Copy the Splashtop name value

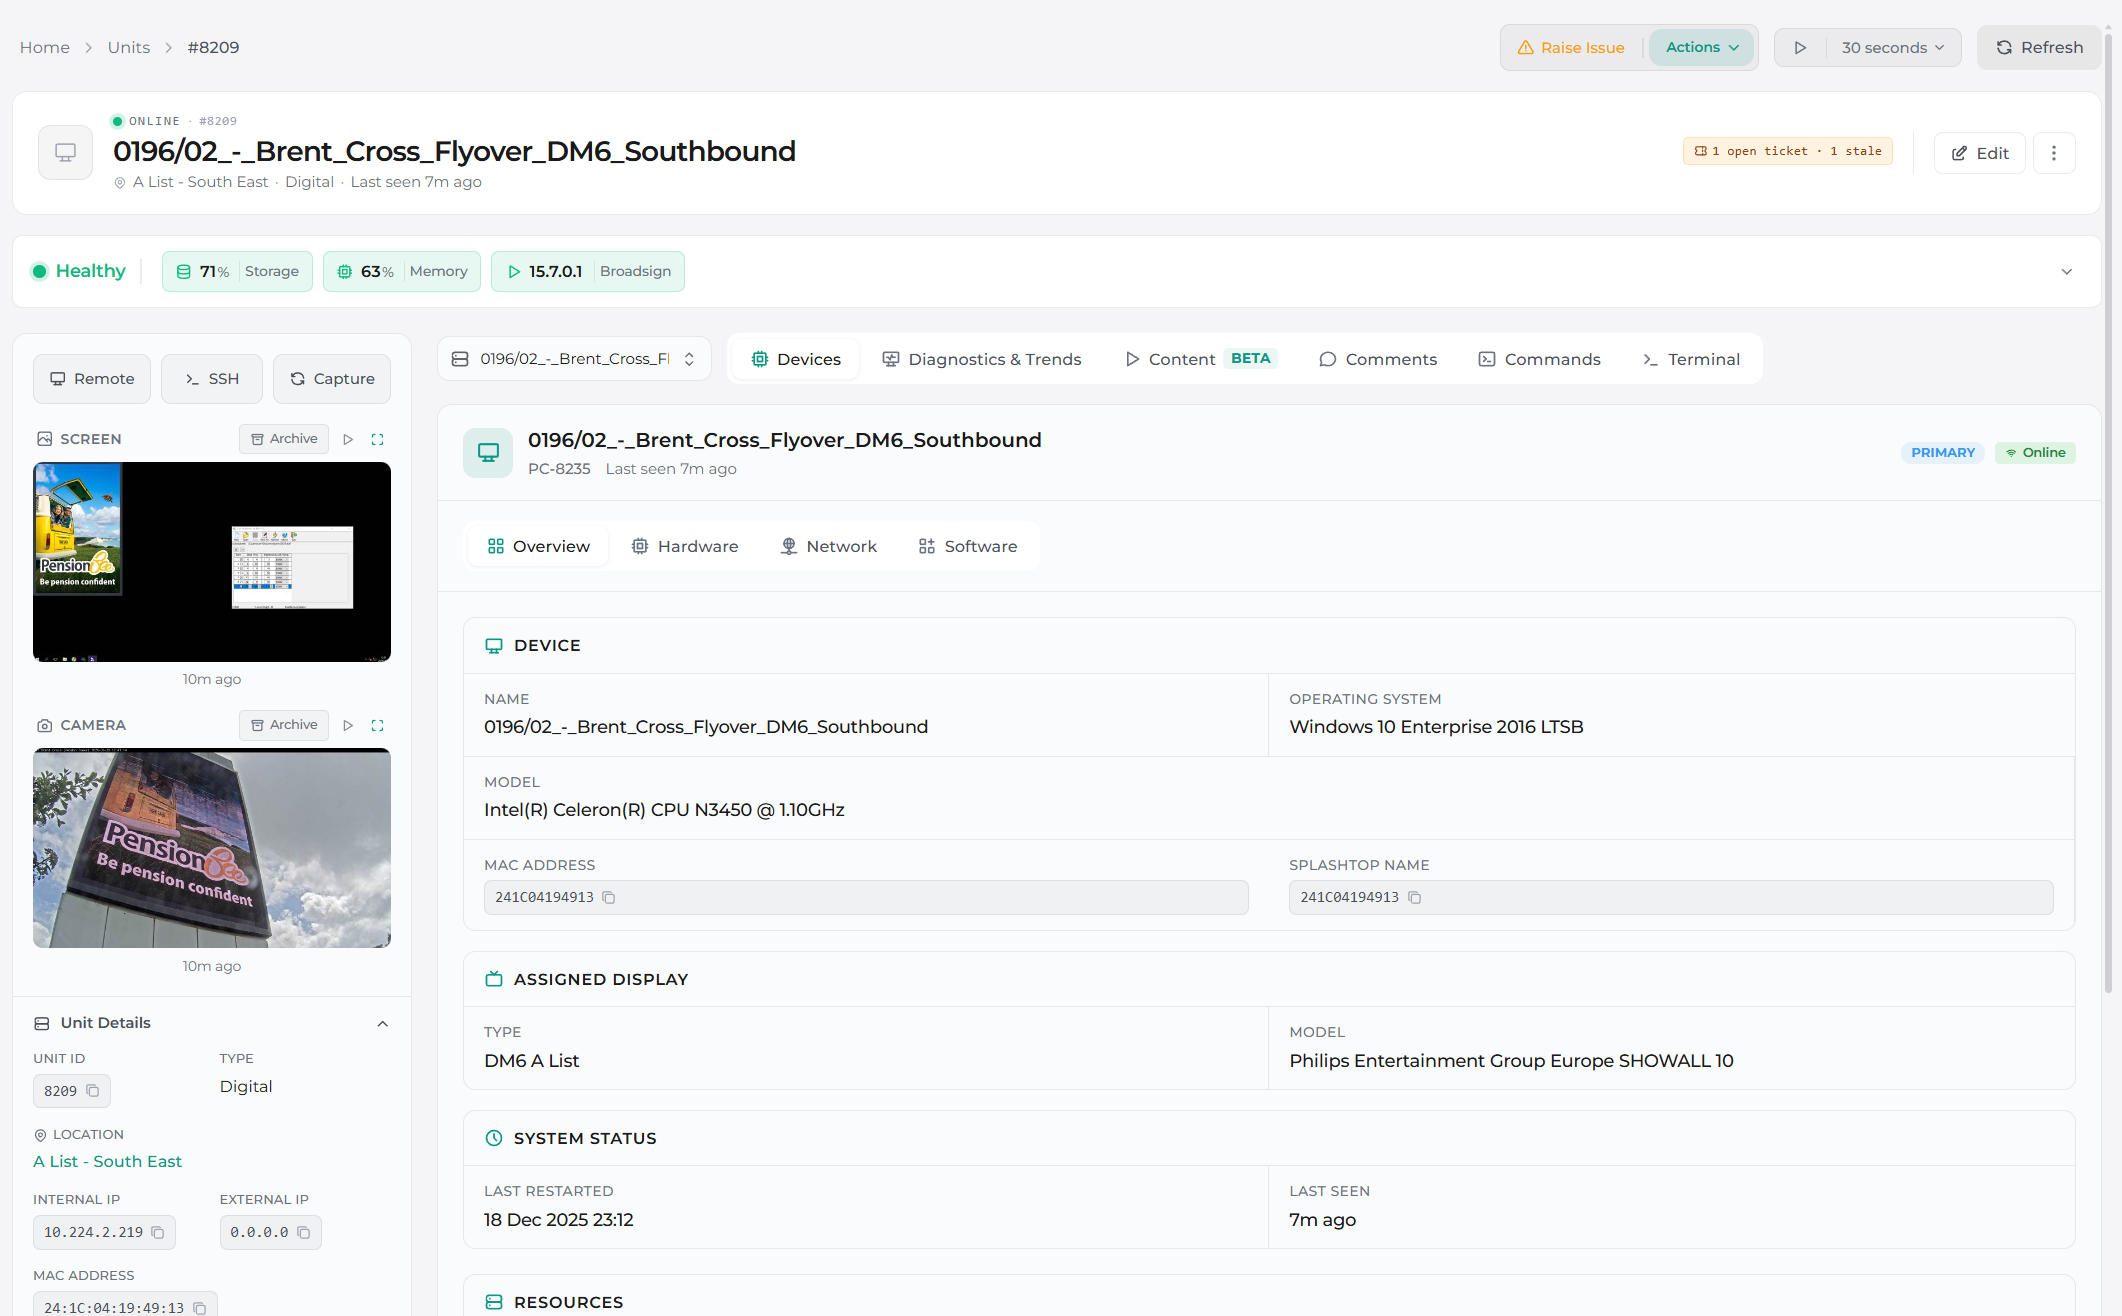pyautogui.click(x=1414, y=898)
